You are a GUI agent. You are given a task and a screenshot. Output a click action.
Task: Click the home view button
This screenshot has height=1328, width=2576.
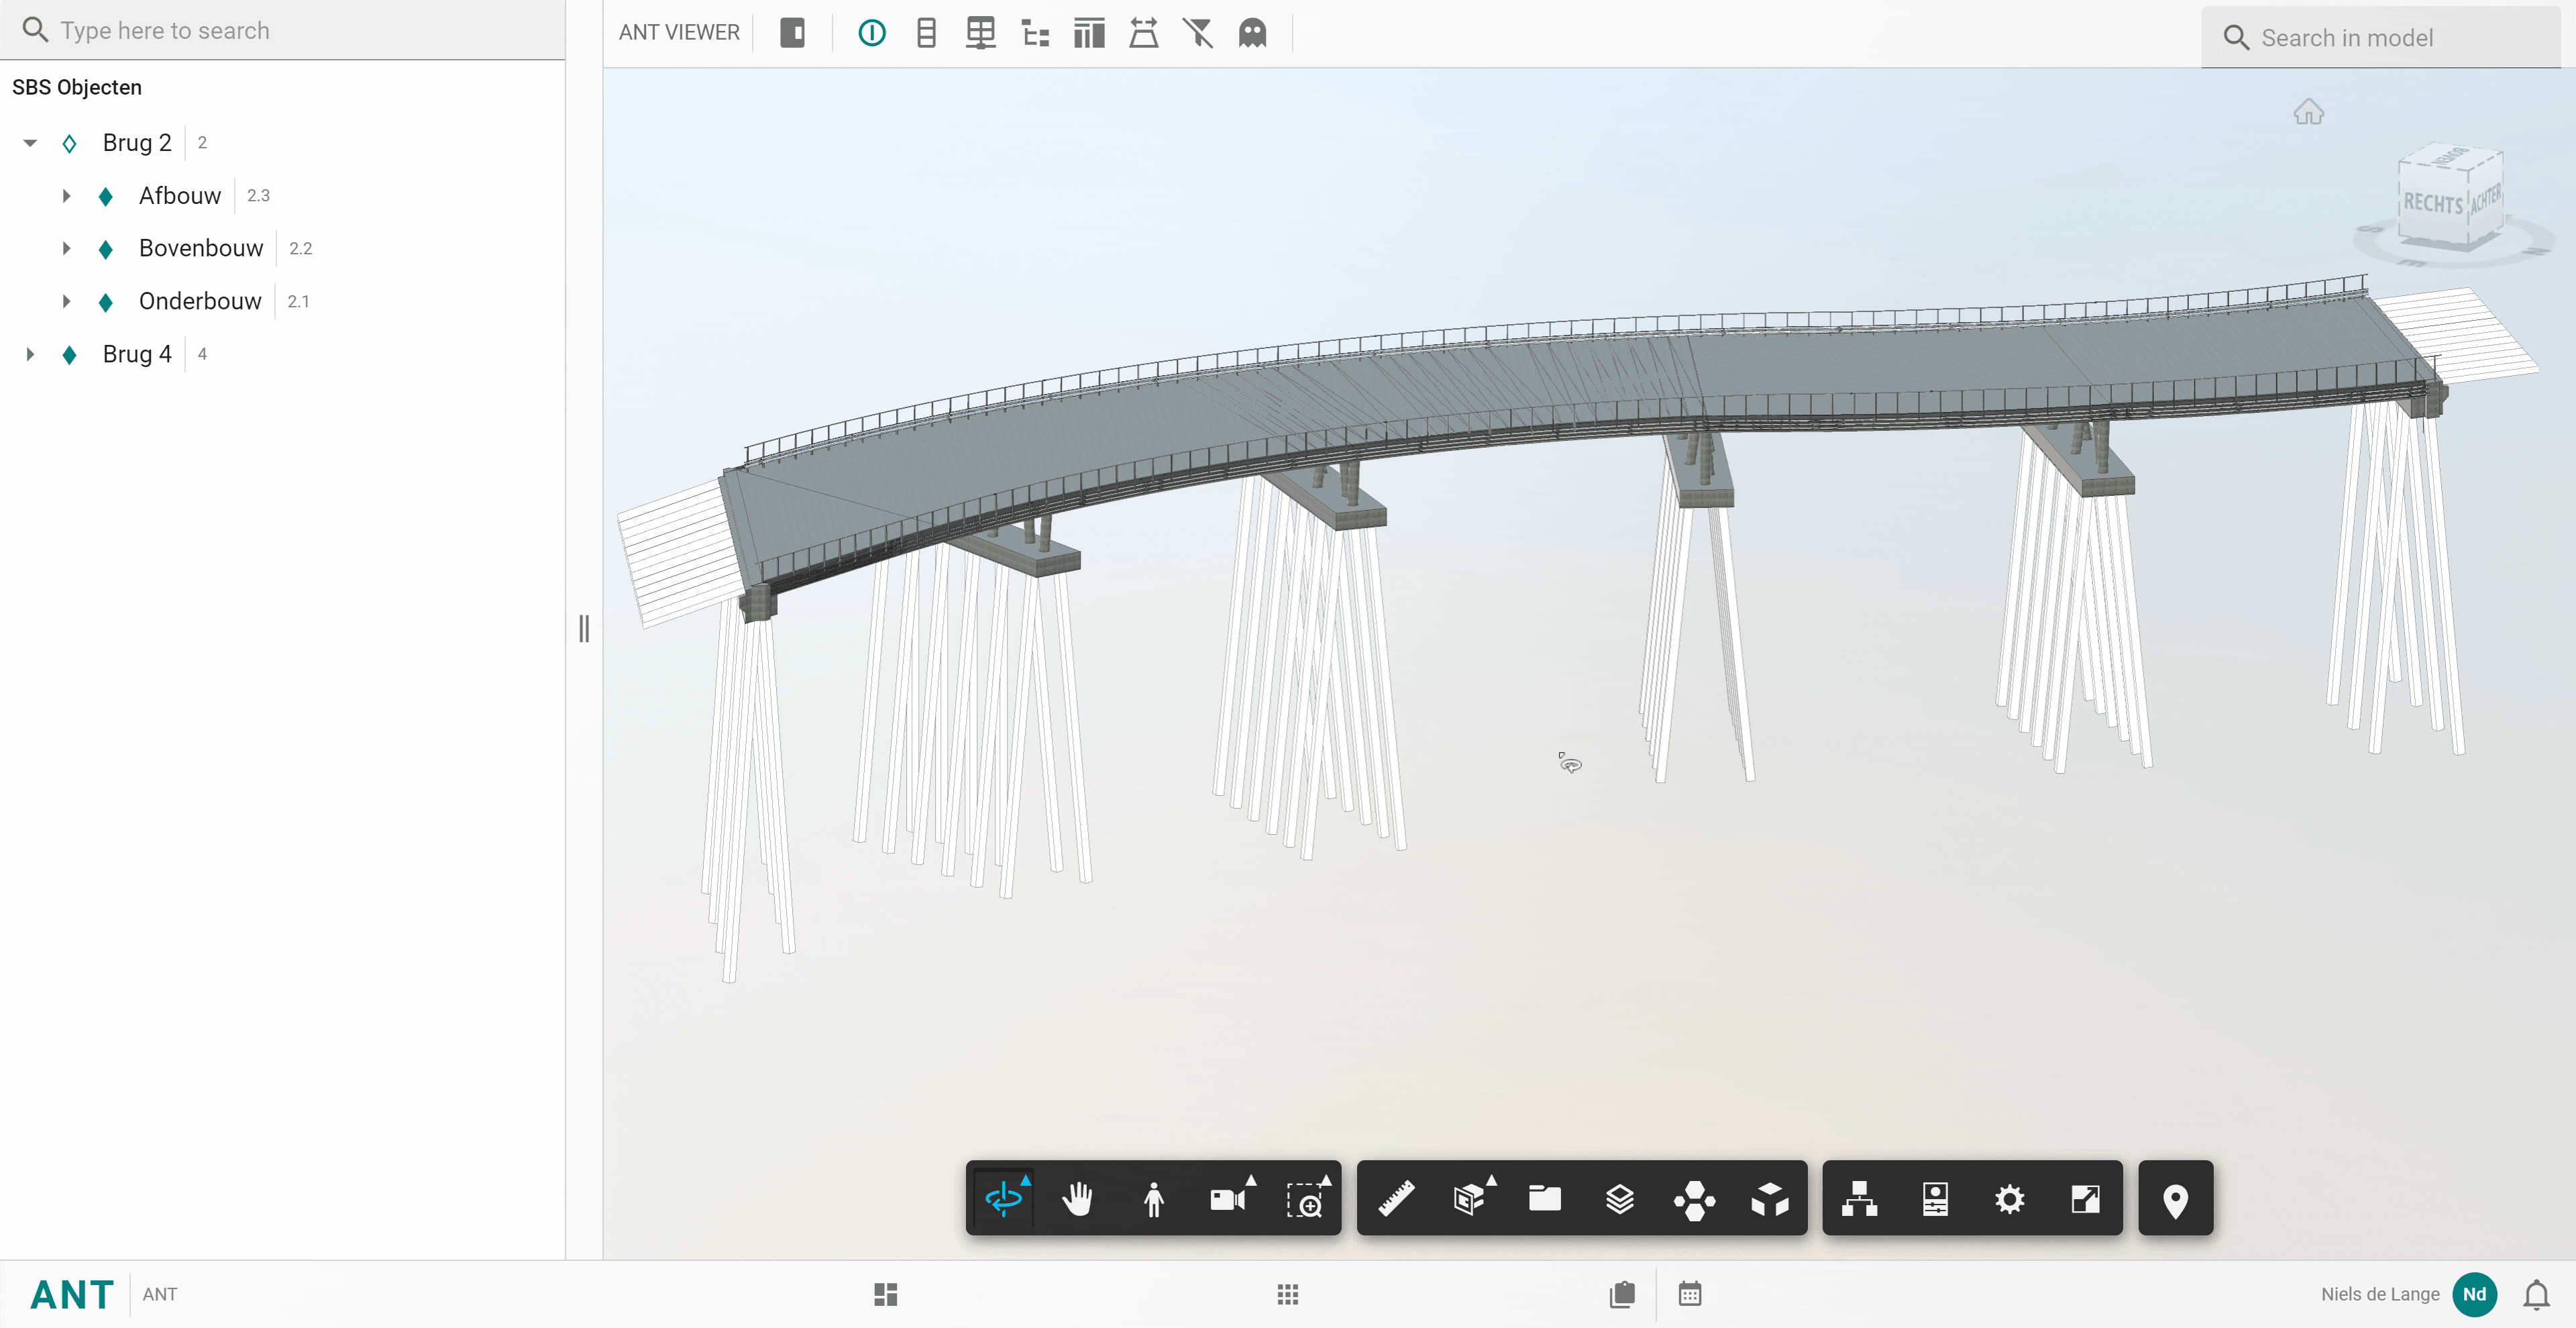click(2308, 112)
